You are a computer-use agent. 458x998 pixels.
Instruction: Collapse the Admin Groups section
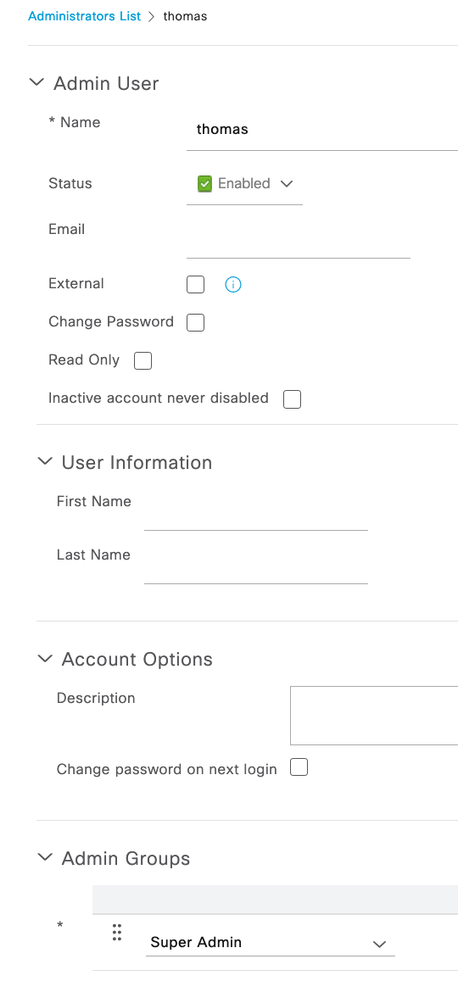tap(45, 857)
